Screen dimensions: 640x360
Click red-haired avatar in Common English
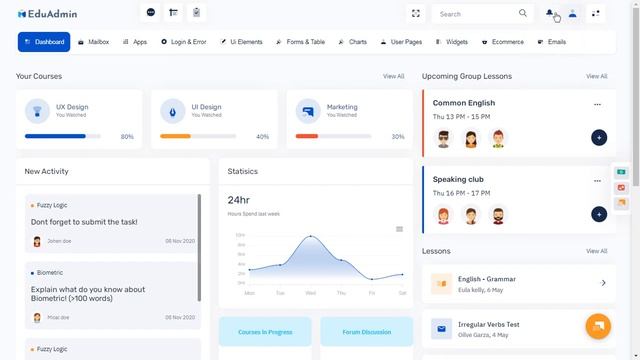coord(498,139)
